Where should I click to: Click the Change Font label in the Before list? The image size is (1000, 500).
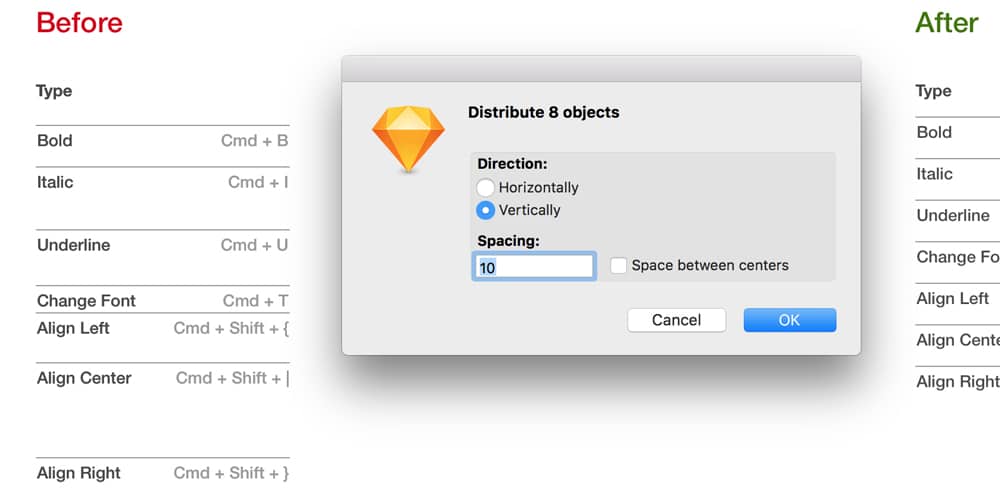pos(86,301)
